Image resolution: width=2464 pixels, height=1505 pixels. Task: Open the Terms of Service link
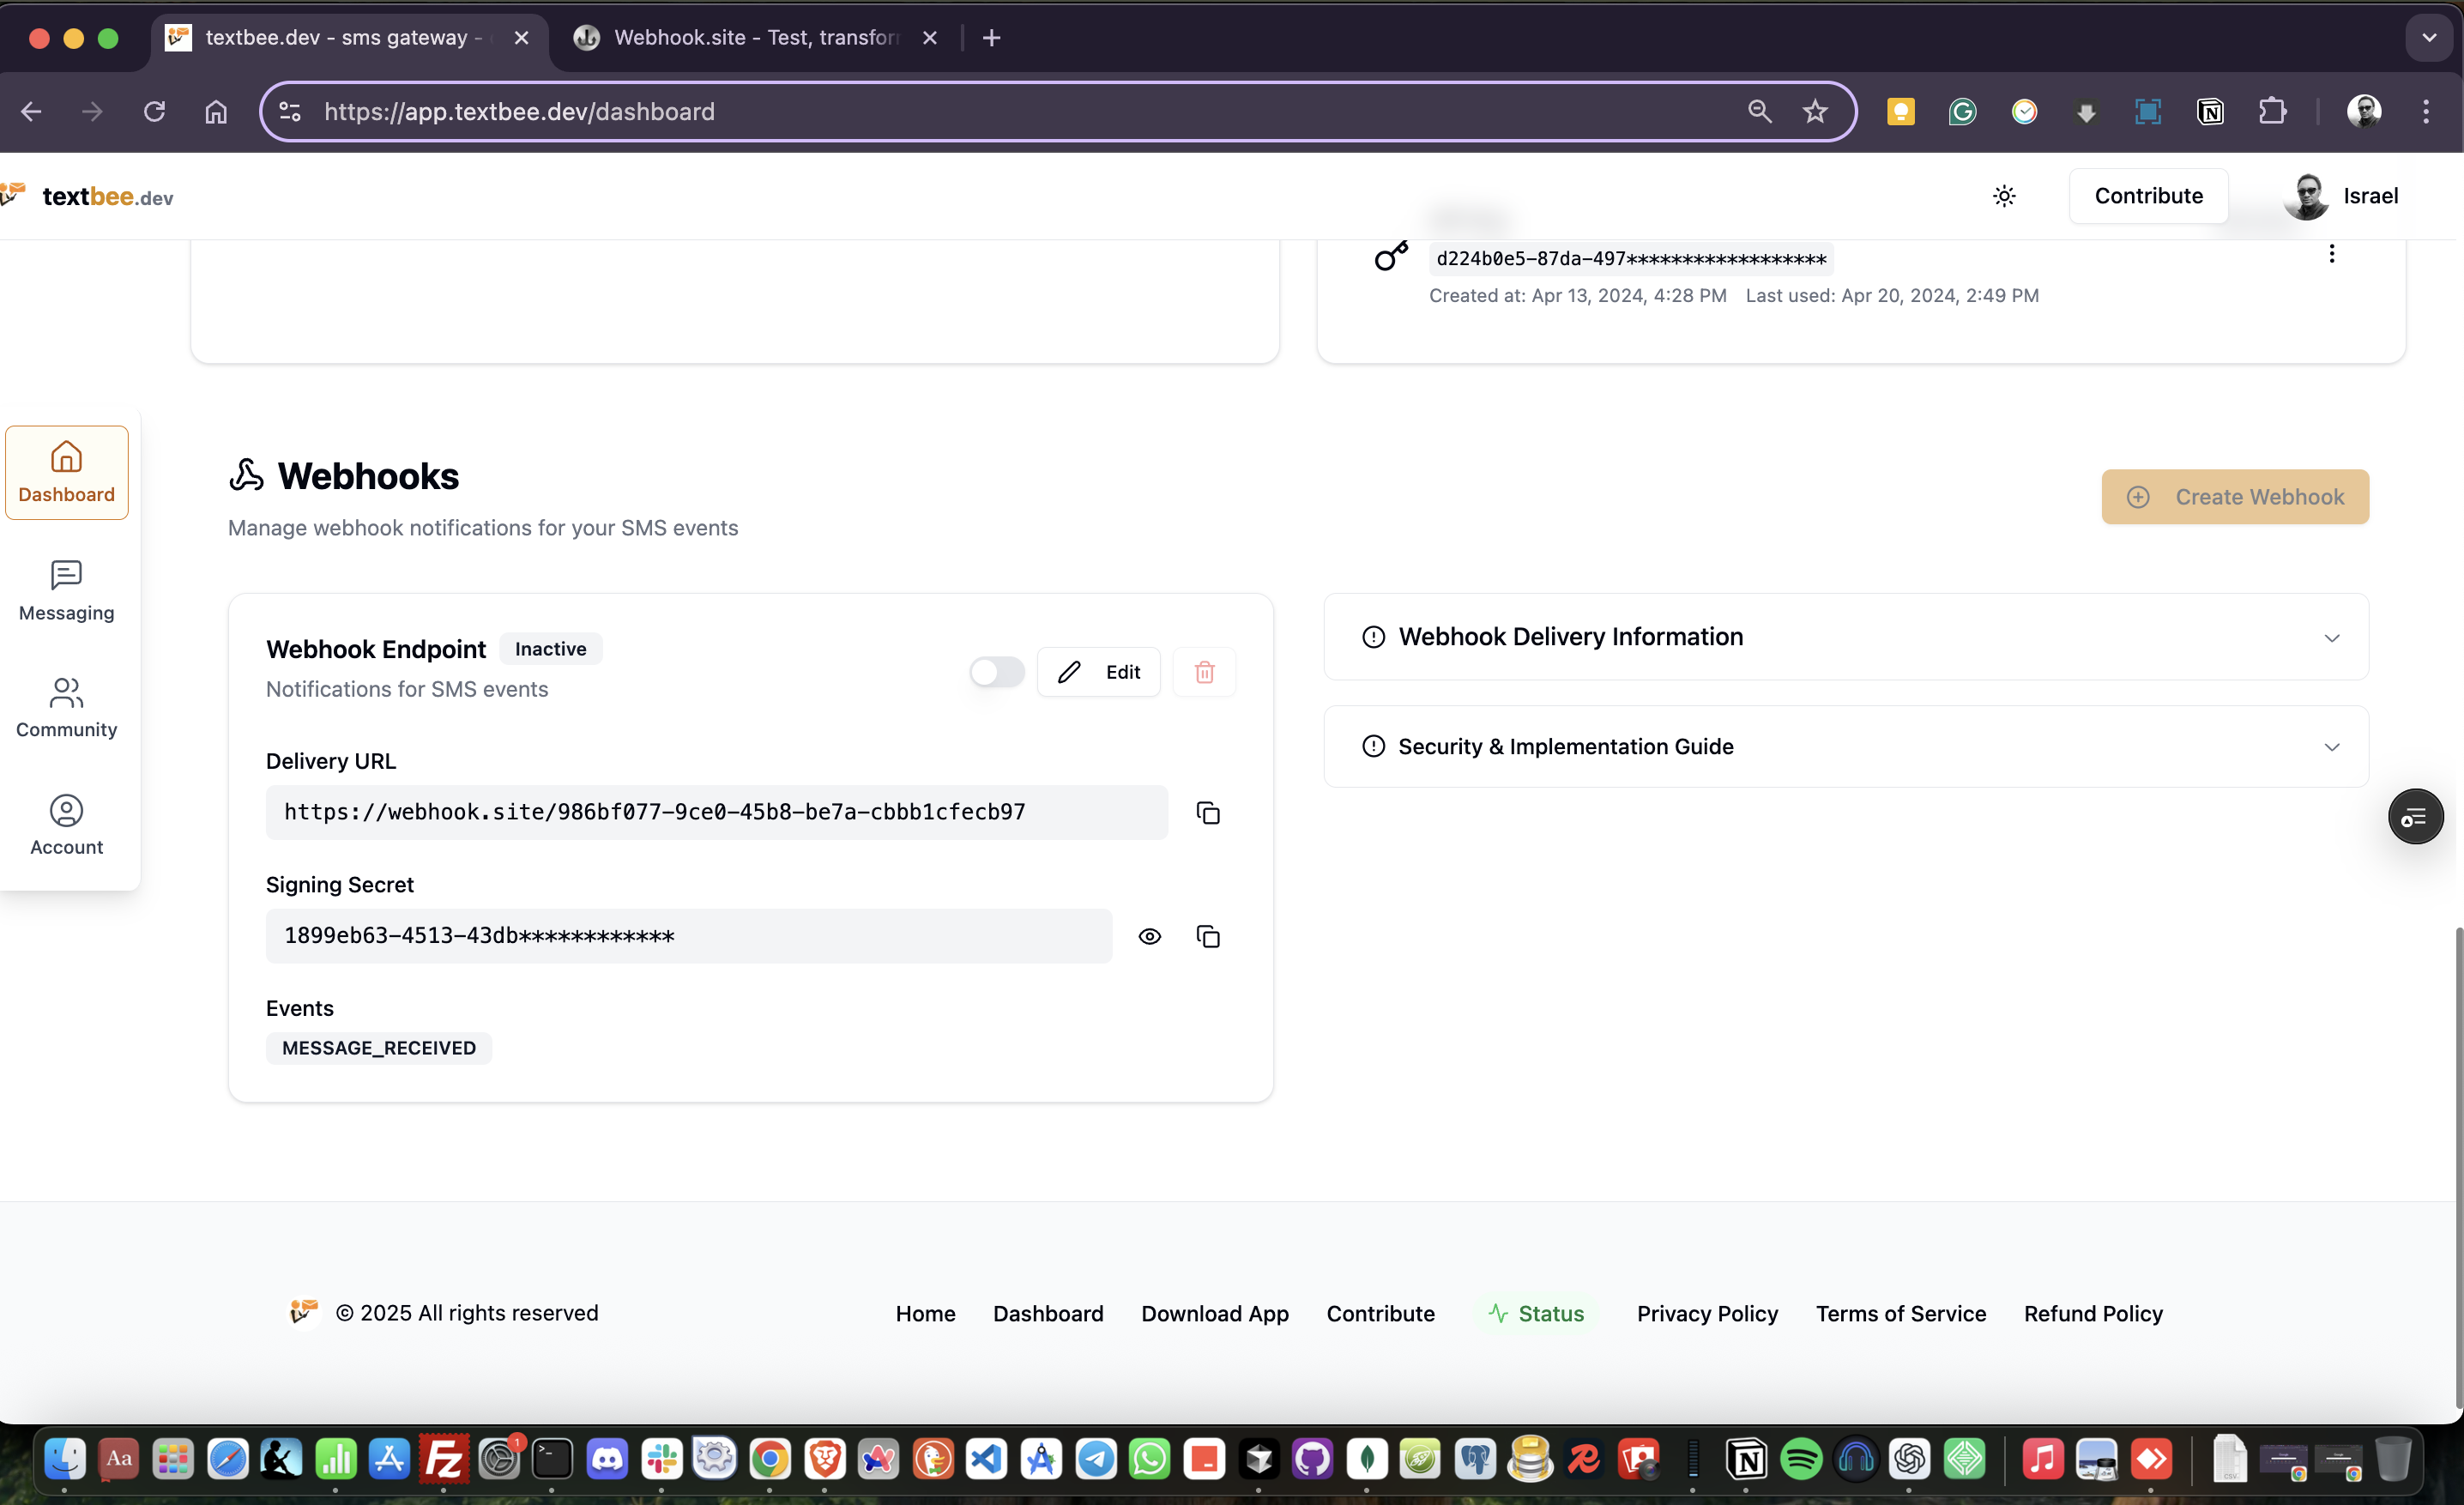coord(1899,1313)
